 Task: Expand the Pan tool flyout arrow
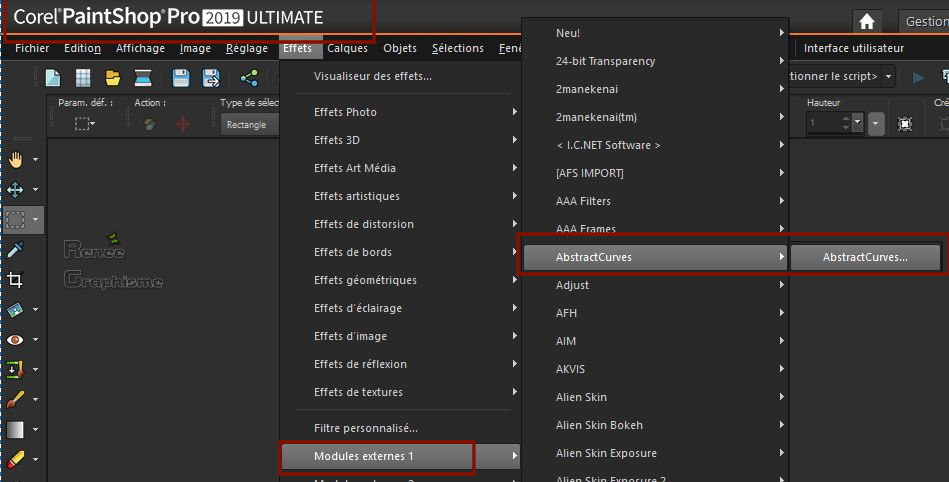pyautogui.click(x=35, y=159)
